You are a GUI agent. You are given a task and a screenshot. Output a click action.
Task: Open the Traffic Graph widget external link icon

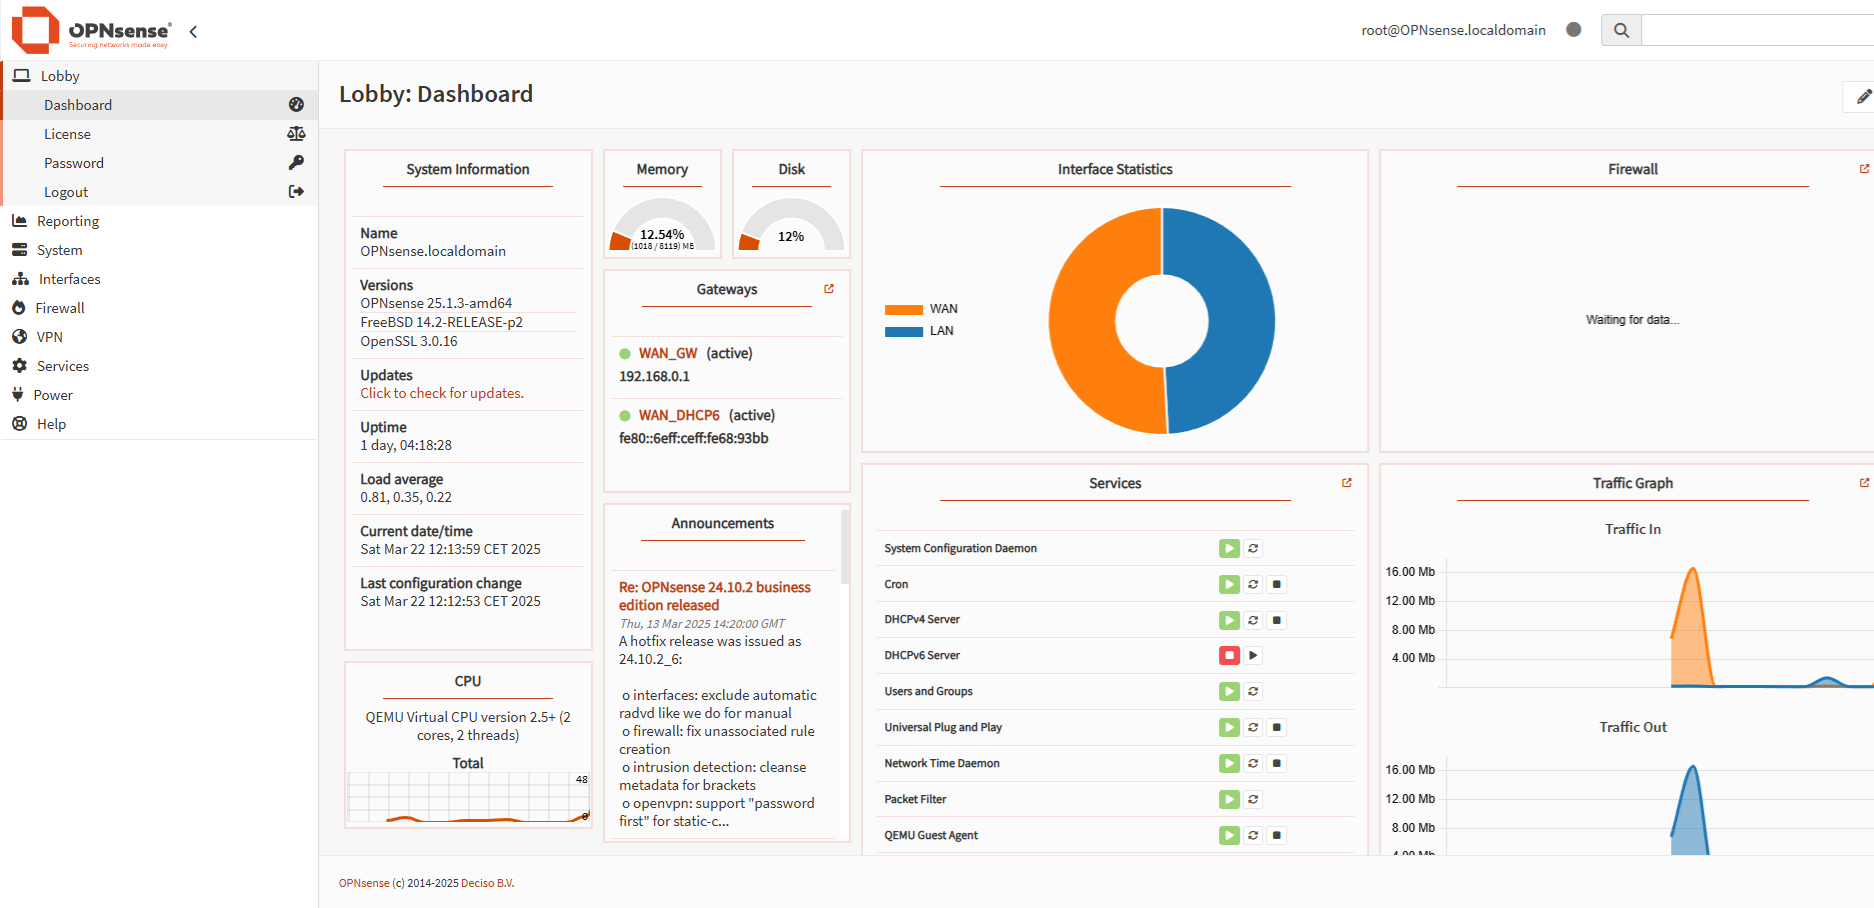click(x=1864, y=483)
